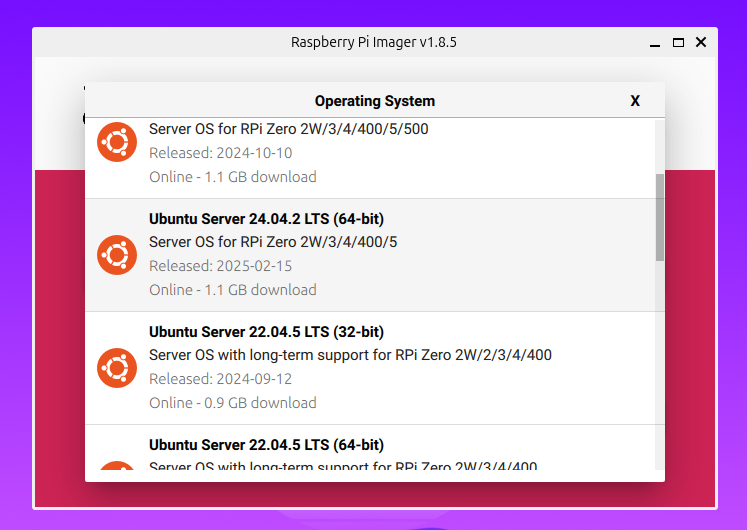
Task: Maximize the Raspberry Pi Imager window
Action: pos(678,42)
